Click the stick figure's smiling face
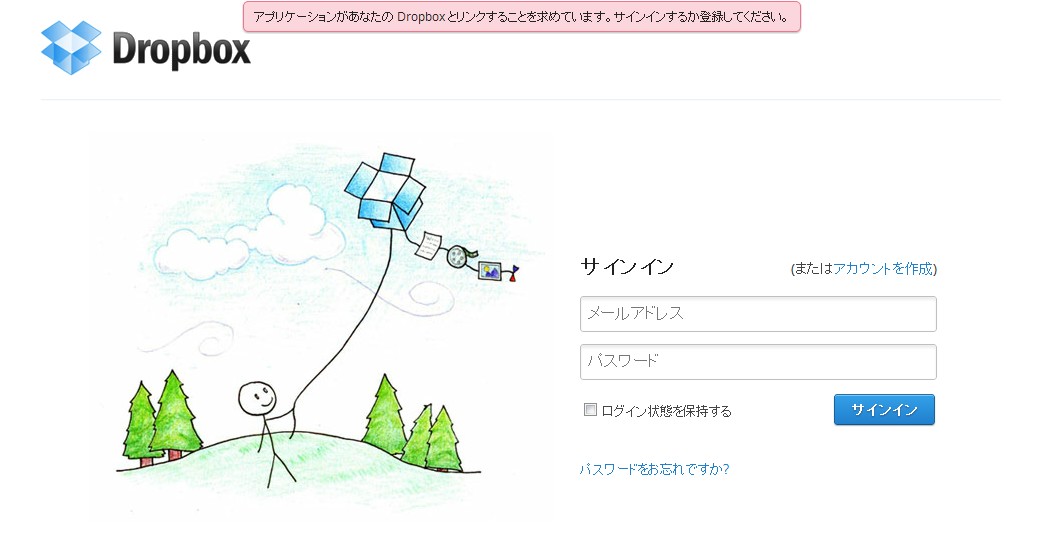 [x=257, y=398]
